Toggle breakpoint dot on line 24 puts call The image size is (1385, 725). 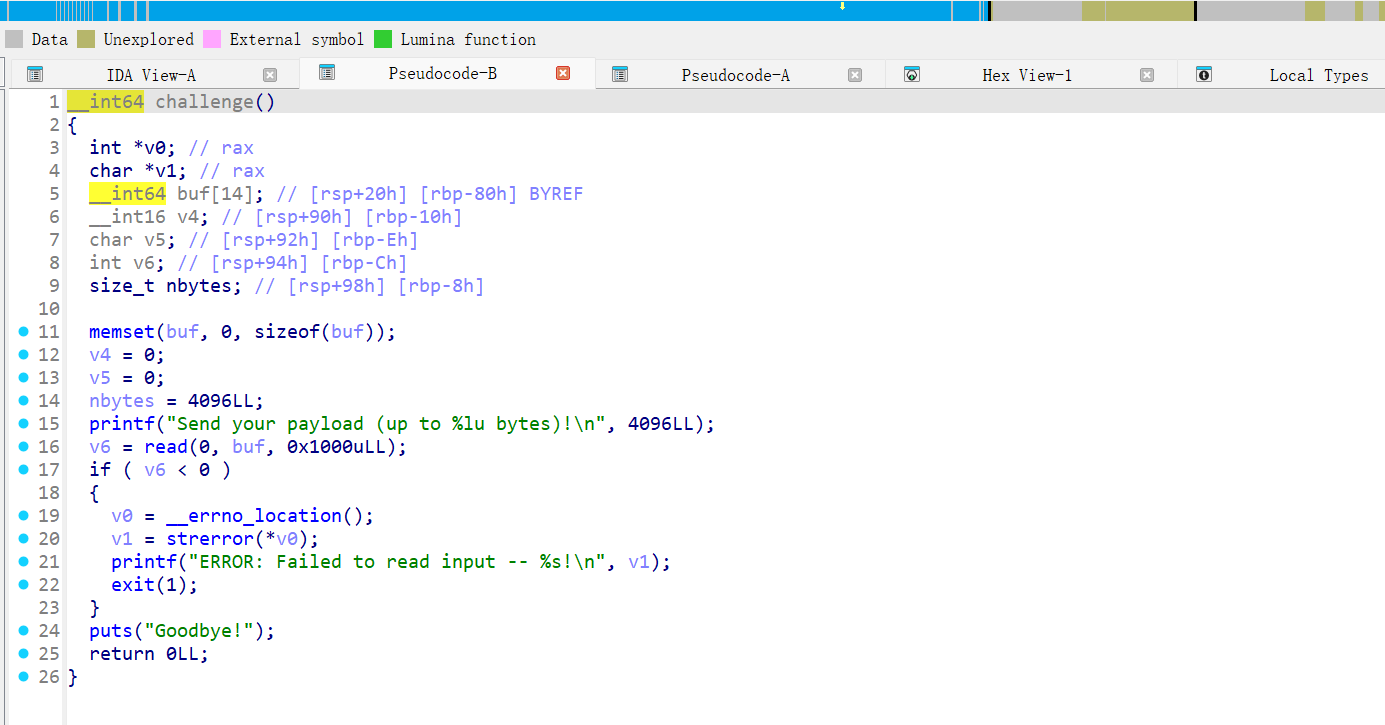(x=24, y=631)
